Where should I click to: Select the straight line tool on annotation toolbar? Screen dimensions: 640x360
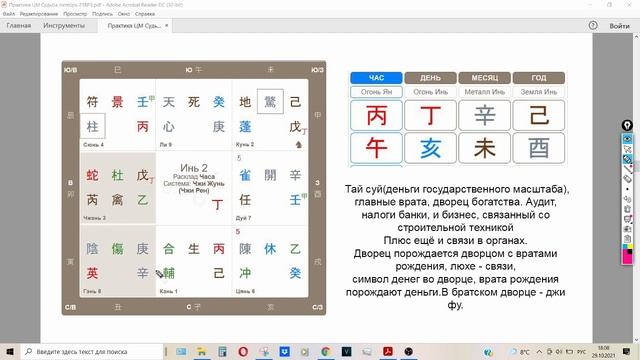(627, 169)
